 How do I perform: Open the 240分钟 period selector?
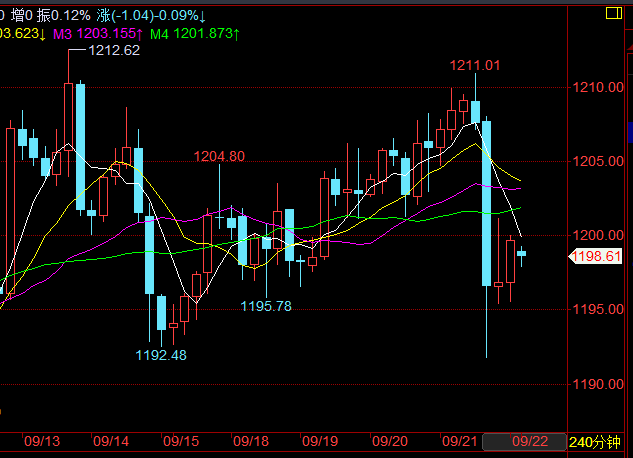(x=595, y=442)
